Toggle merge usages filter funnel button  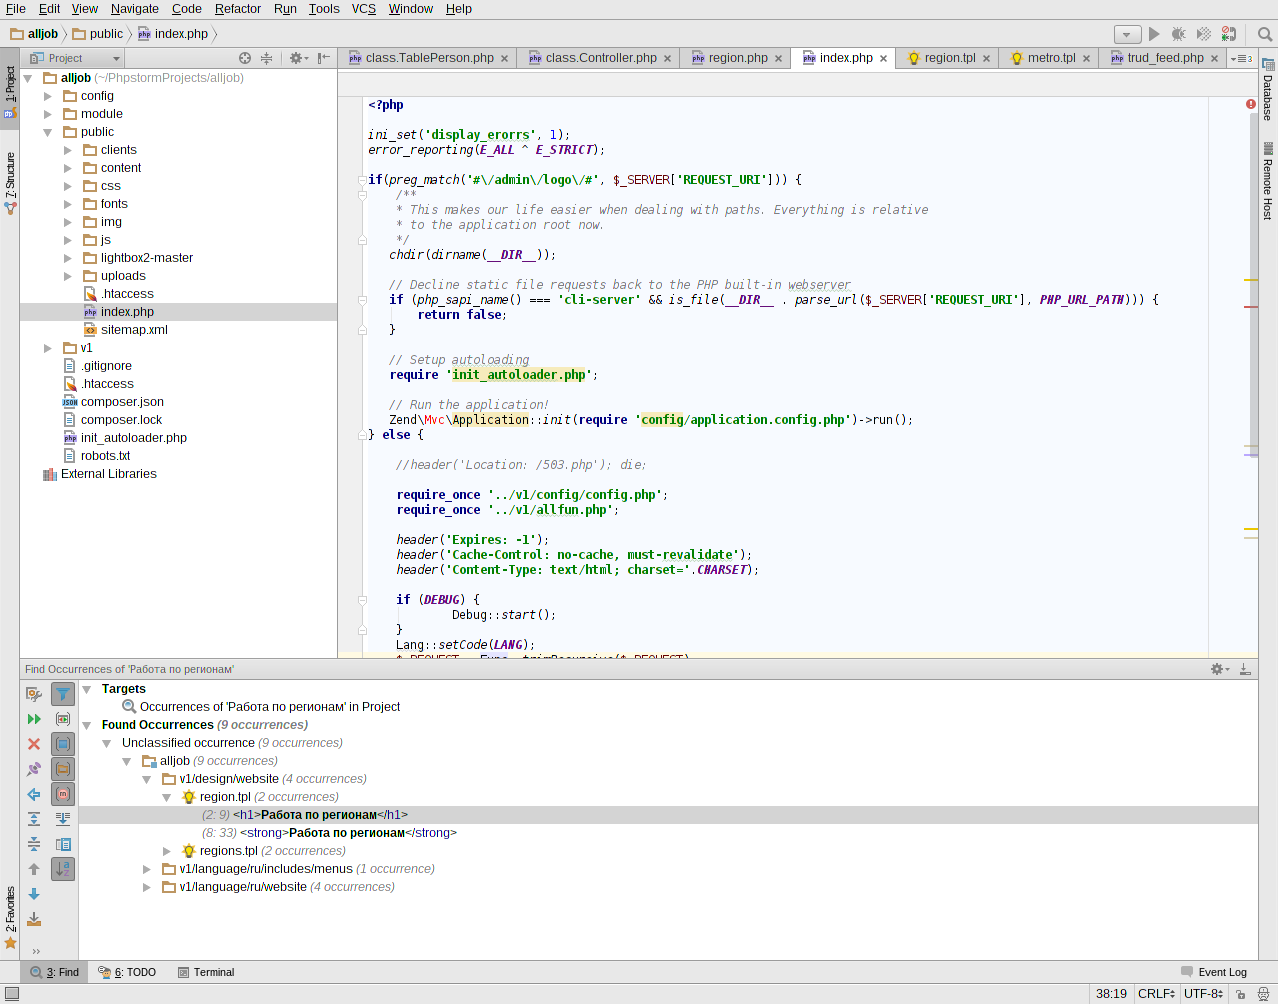tap(63, 694)
